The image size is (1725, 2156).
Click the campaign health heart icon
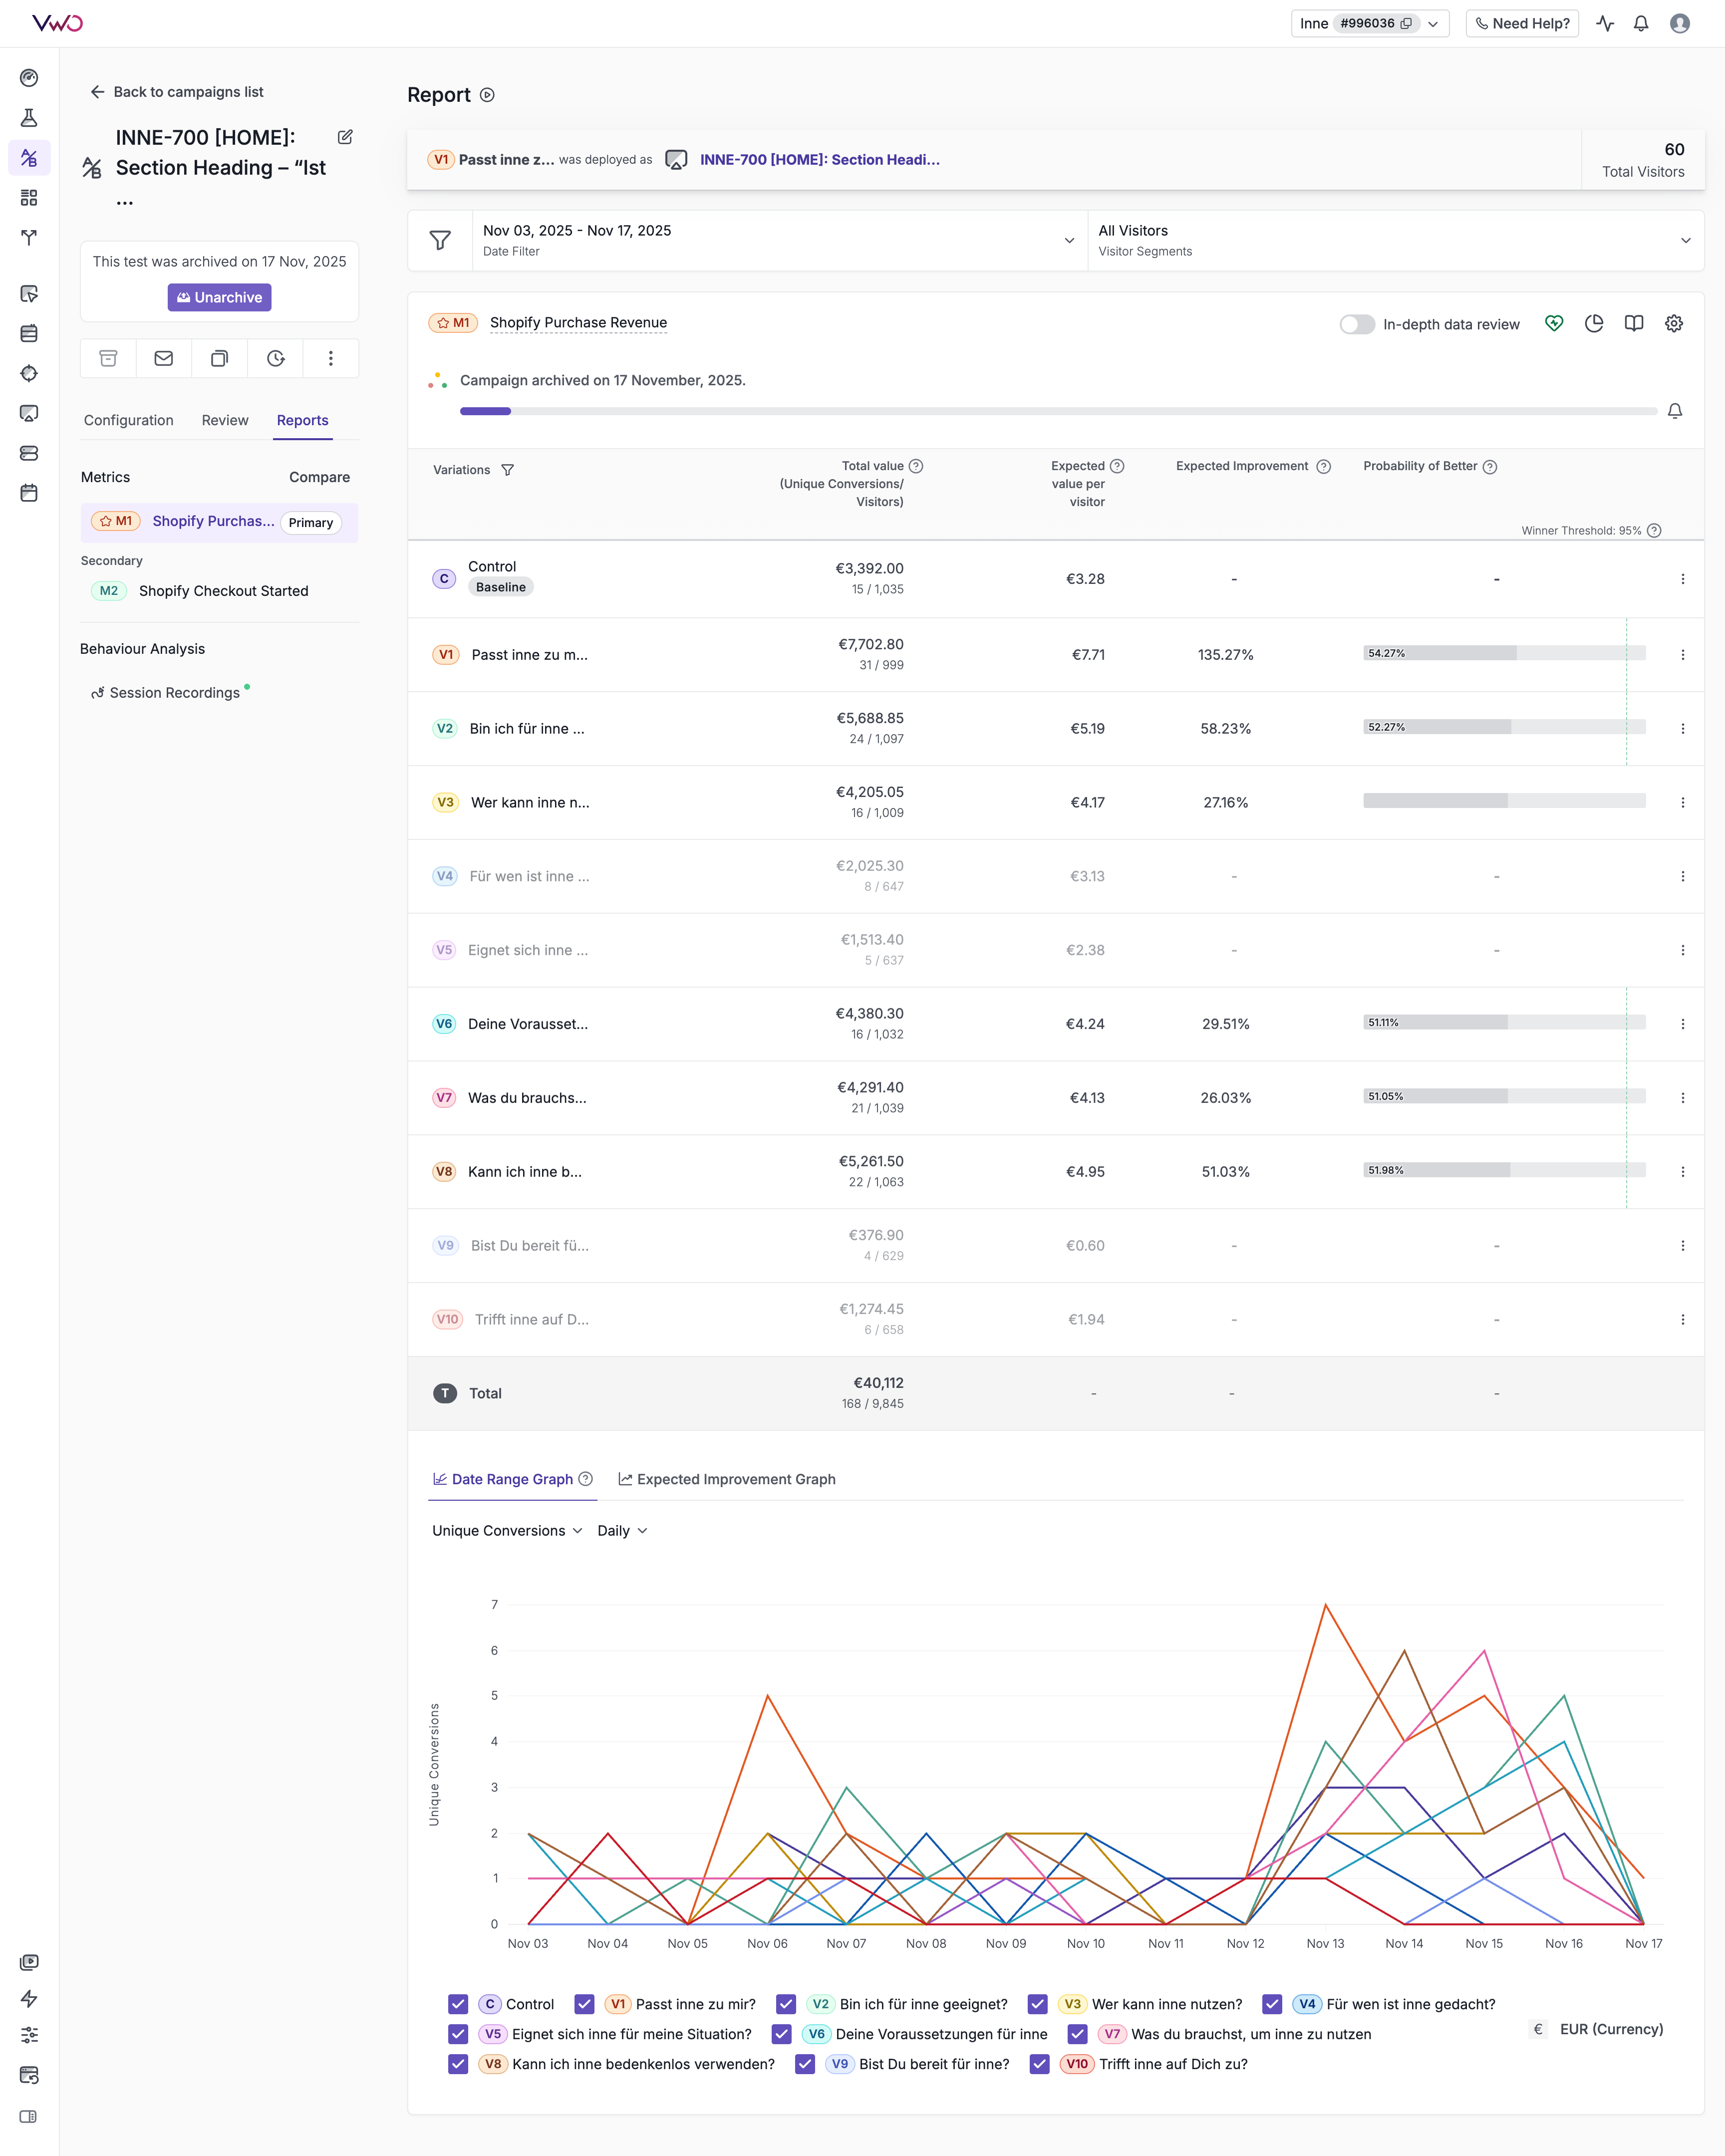click(x=1554, y=323)
